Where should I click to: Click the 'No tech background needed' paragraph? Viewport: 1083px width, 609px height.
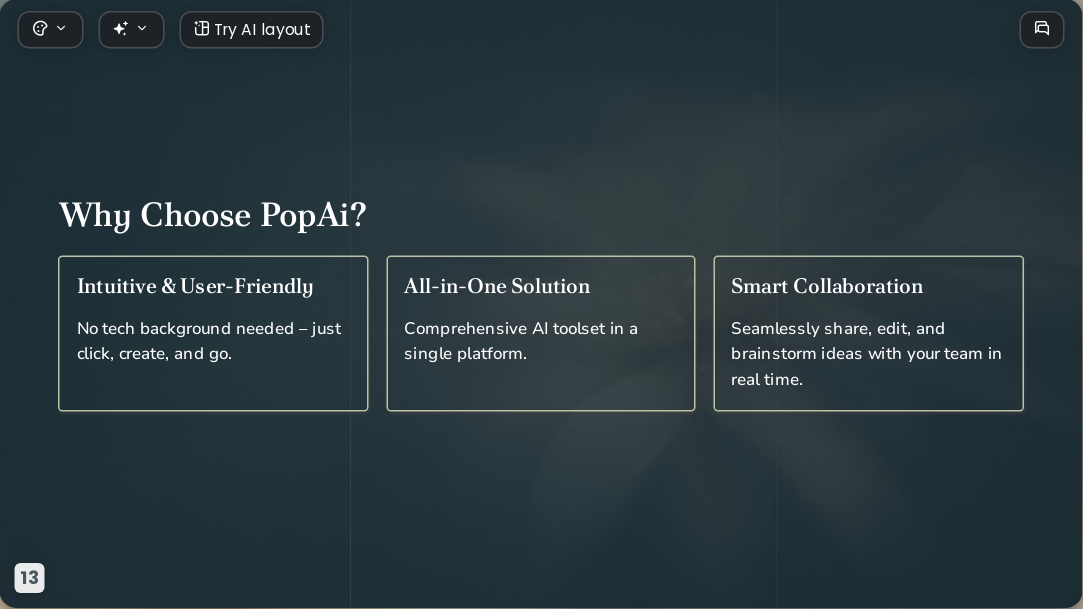coord(209,341)
